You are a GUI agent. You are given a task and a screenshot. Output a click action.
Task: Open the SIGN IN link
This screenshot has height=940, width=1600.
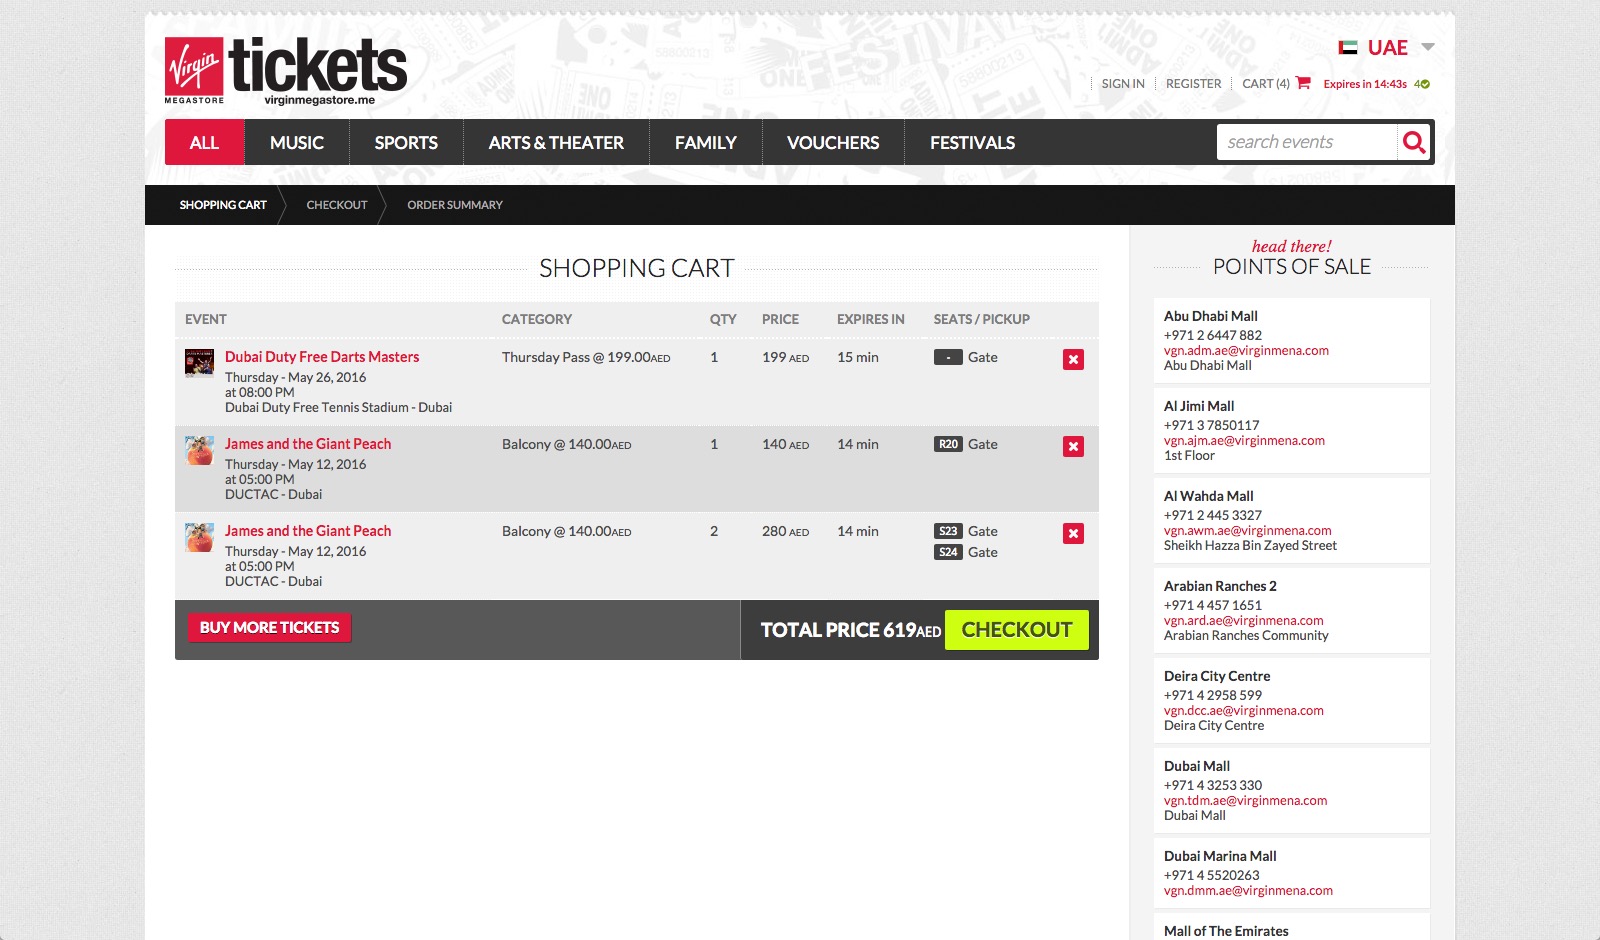[1123, 84]
